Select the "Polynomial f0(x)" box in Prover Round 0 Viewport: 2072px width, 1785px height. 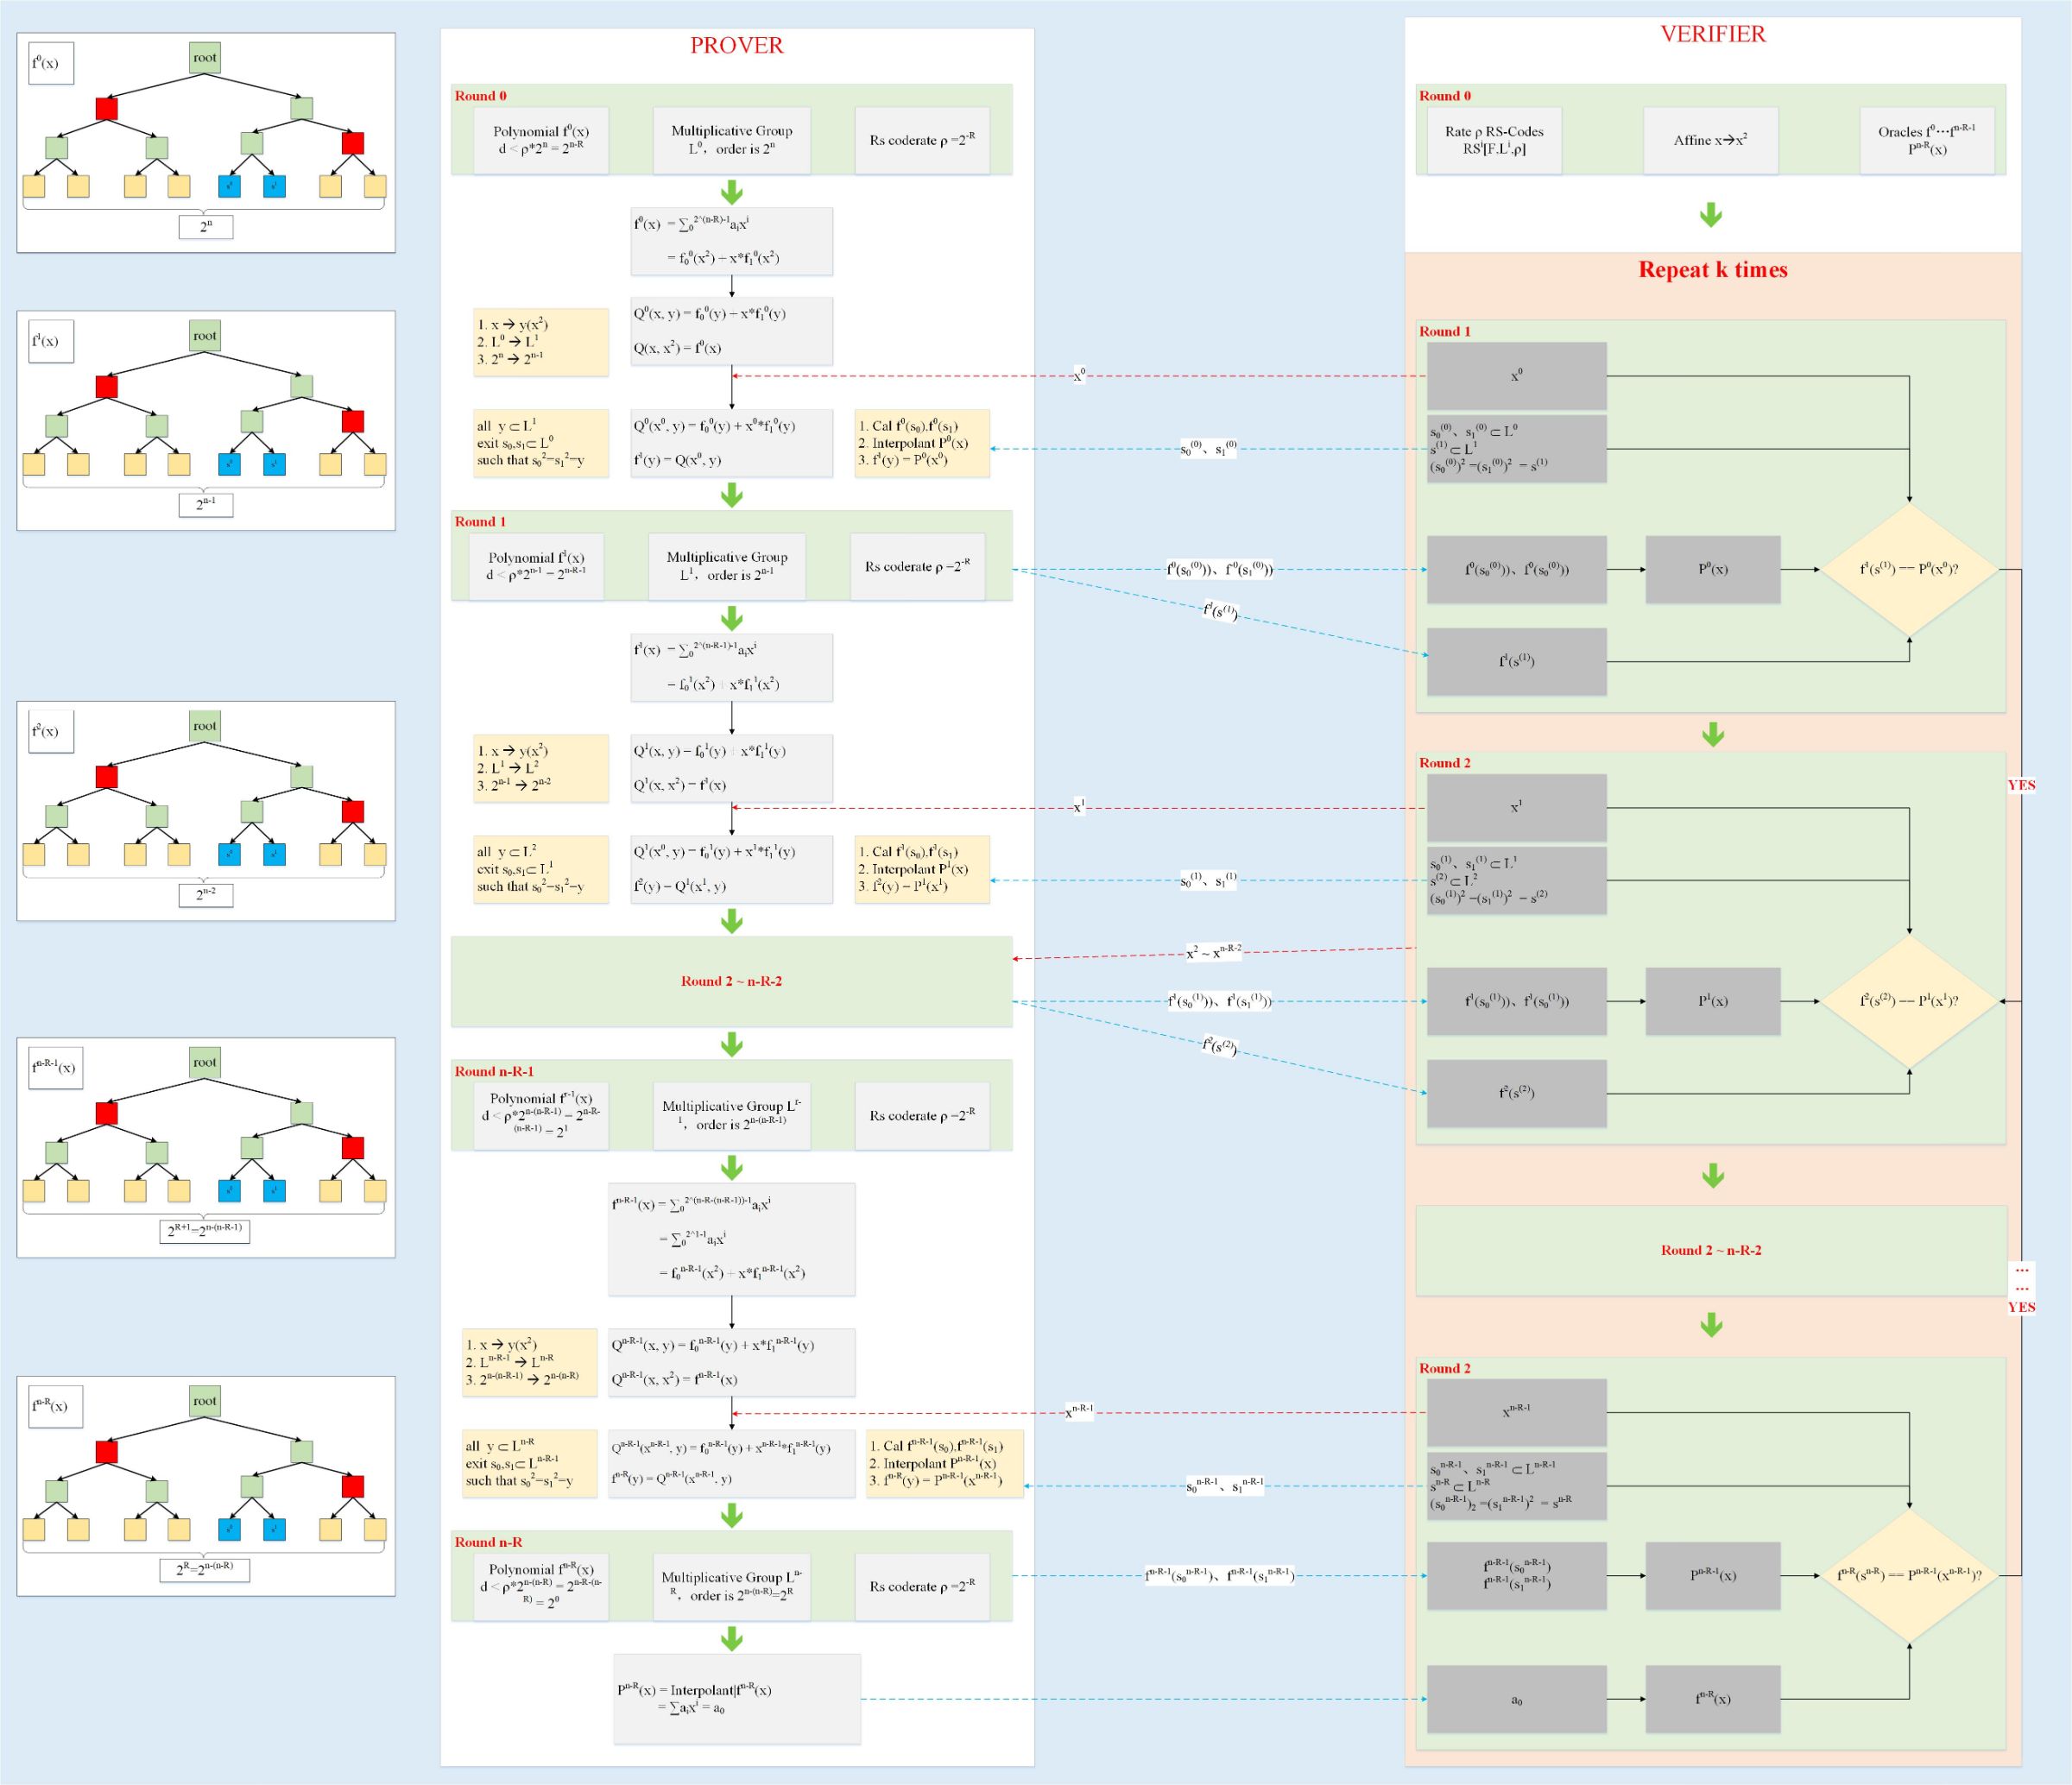541,141
